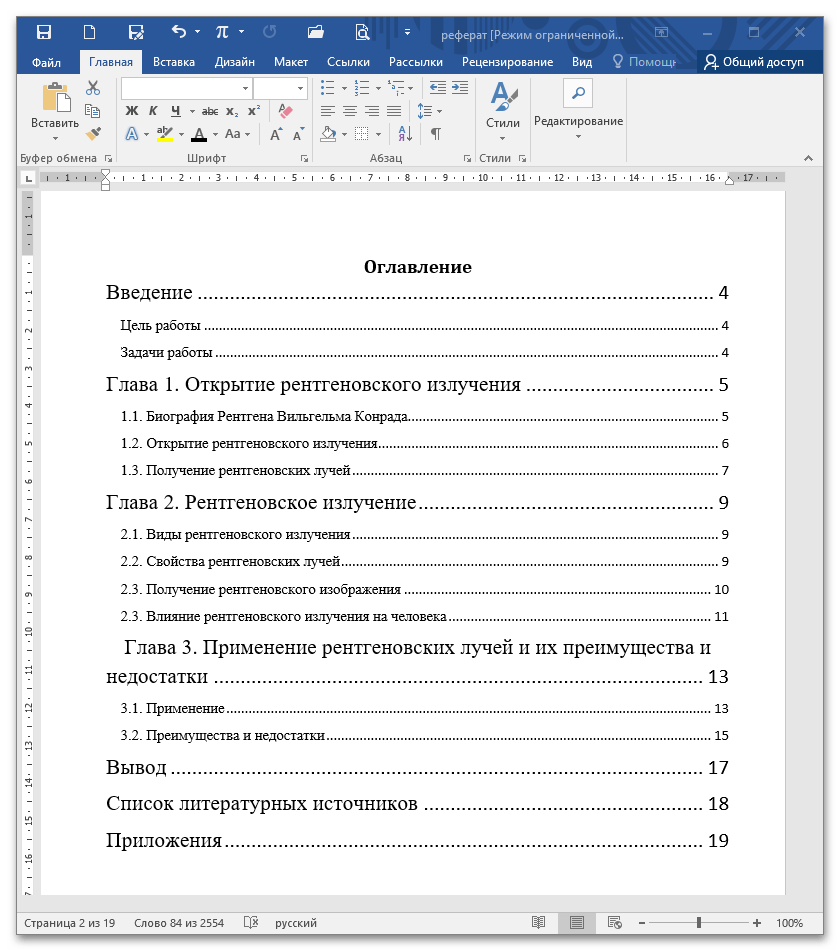Sort the selected text alphabetically

pos(406,134)
